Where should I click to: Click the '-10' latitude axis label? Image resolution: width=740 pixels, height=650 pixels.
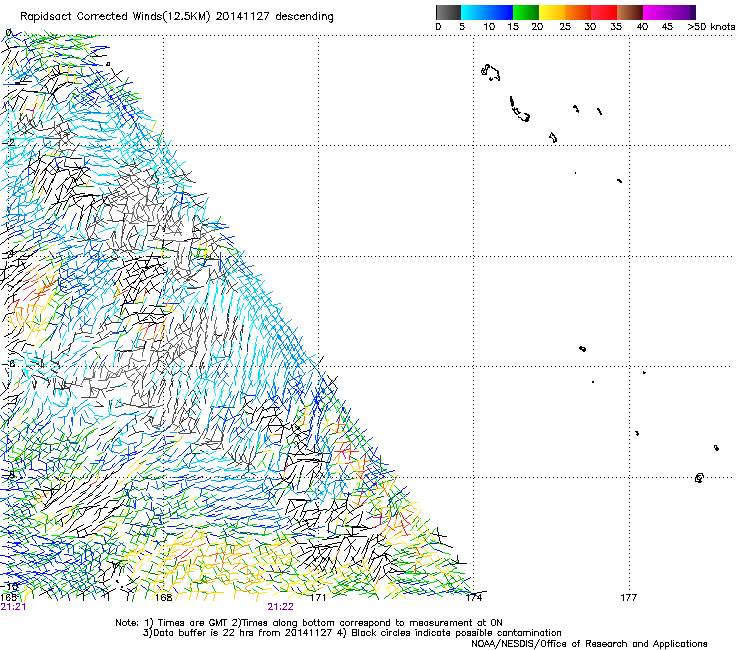tap(9, 587)
